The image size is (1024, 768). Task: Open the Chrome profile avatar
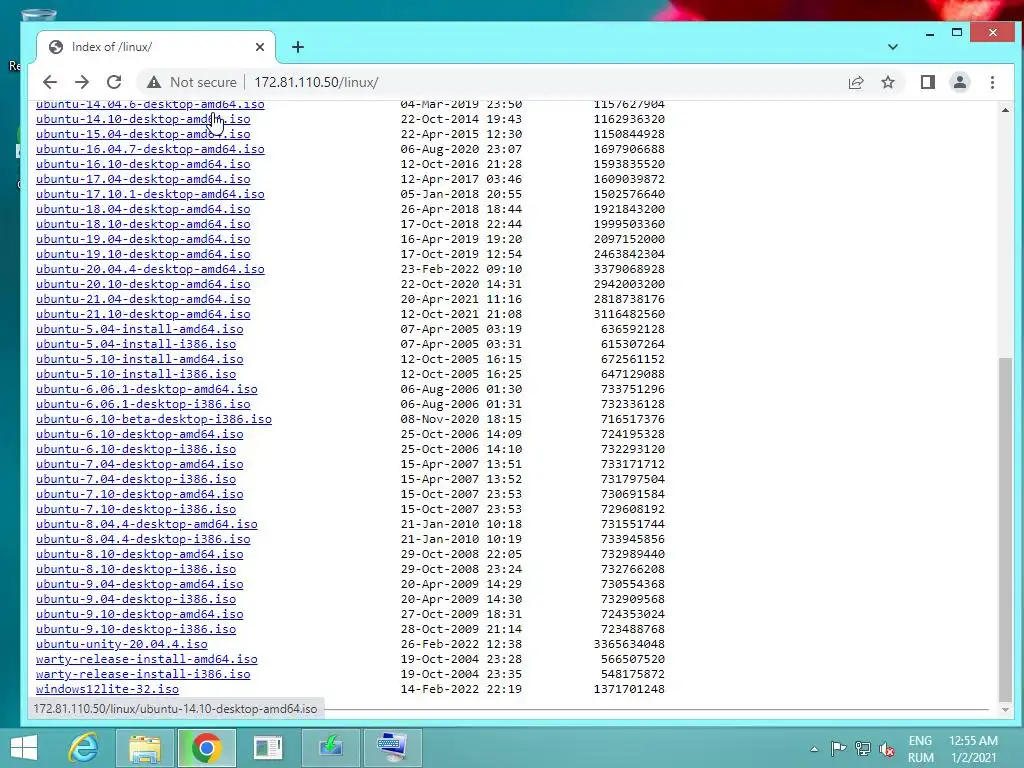coord(960,82)
